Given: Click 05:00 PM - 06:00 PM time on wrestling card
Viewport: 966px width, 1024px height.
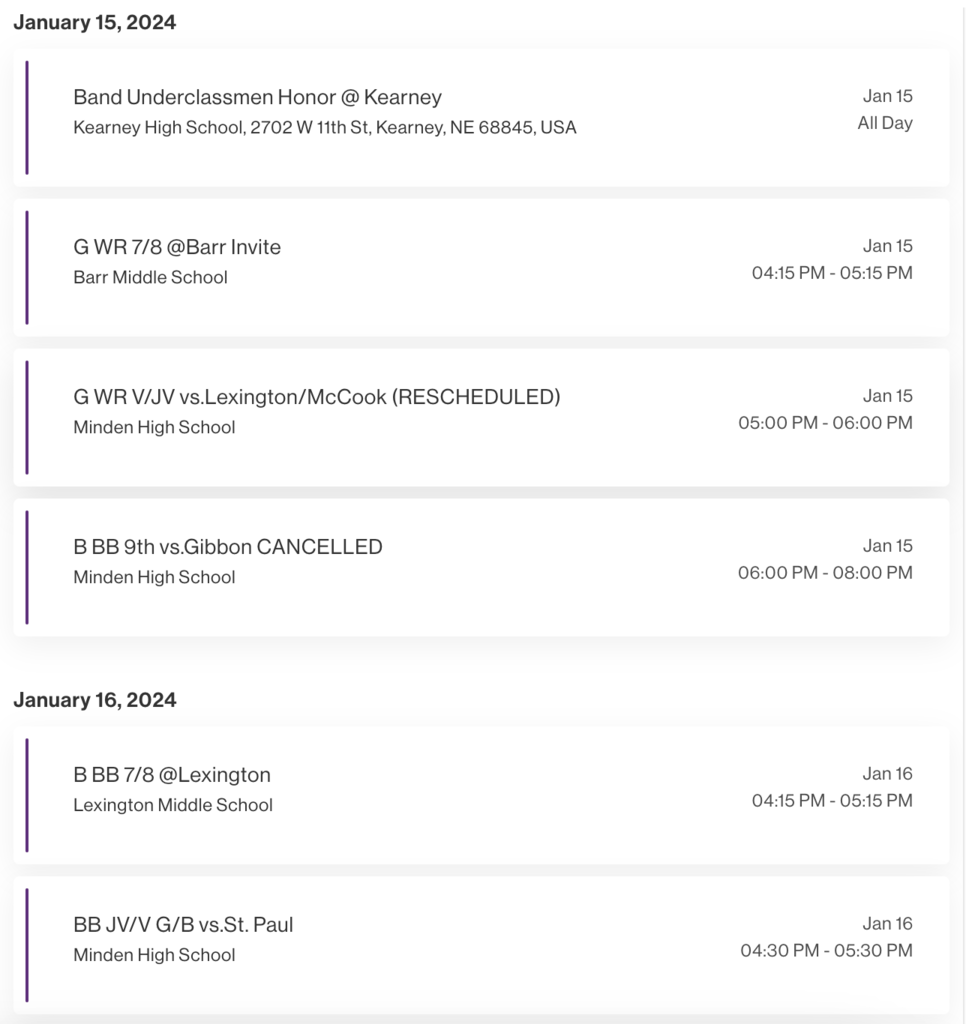Looking at the screenshot, I should pyautogui.click(x=826, y=423).
